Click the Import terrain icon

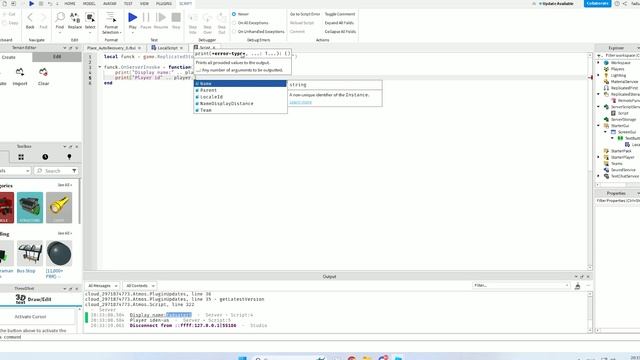click(20, 72)
